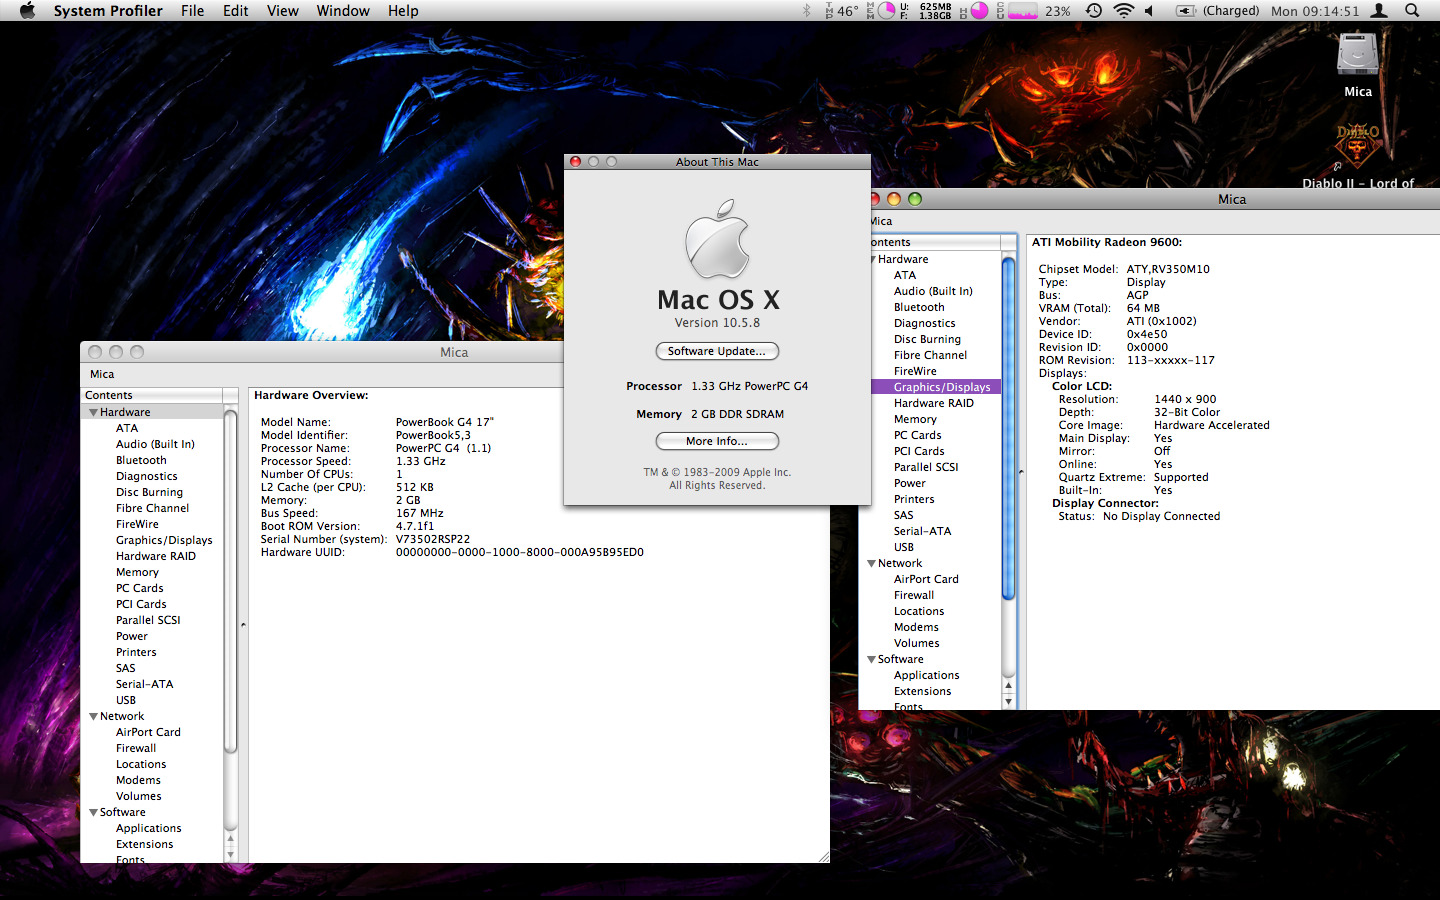Select Bluetooth in Hardware Overview window sidebar
The image size is (1440, 900).
pyautogui.click(x=141, y=460)
